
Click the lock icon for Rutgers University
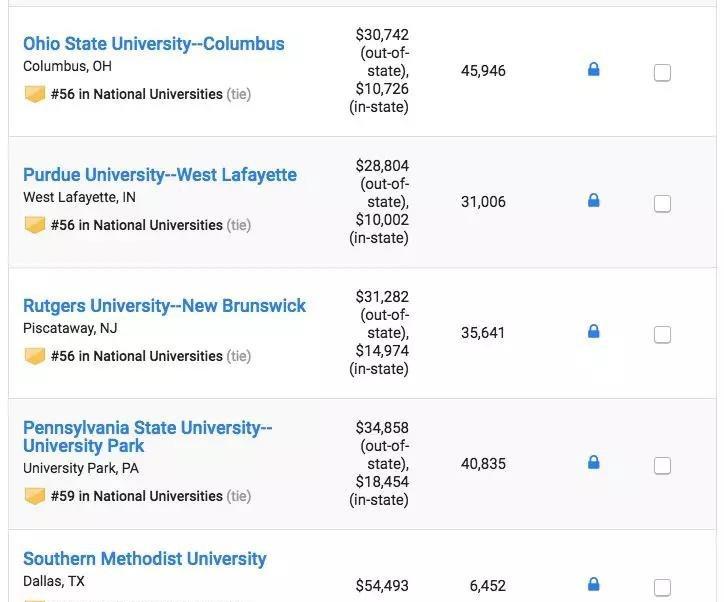click(x=593, y=332)
